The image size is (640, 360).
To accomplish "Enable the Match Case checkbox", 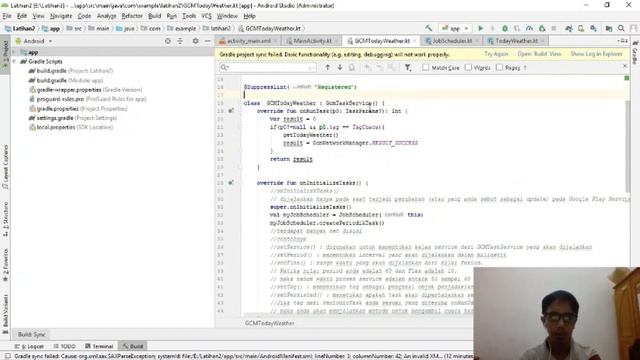I will click(426, 67).
